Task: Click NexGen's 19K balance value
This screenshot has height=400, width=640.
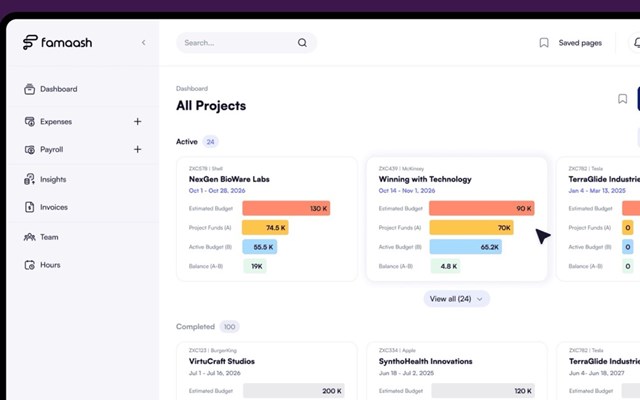Action: click(255, 266)
